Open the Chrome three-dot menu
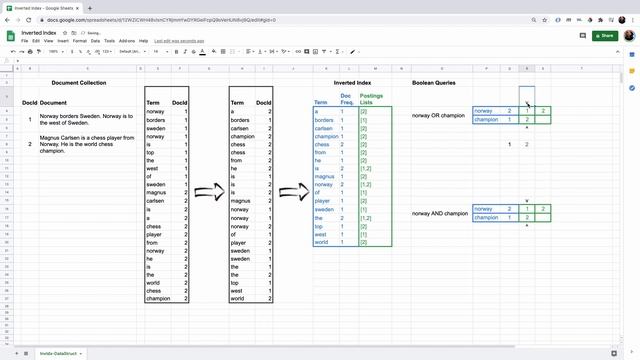 633,20
